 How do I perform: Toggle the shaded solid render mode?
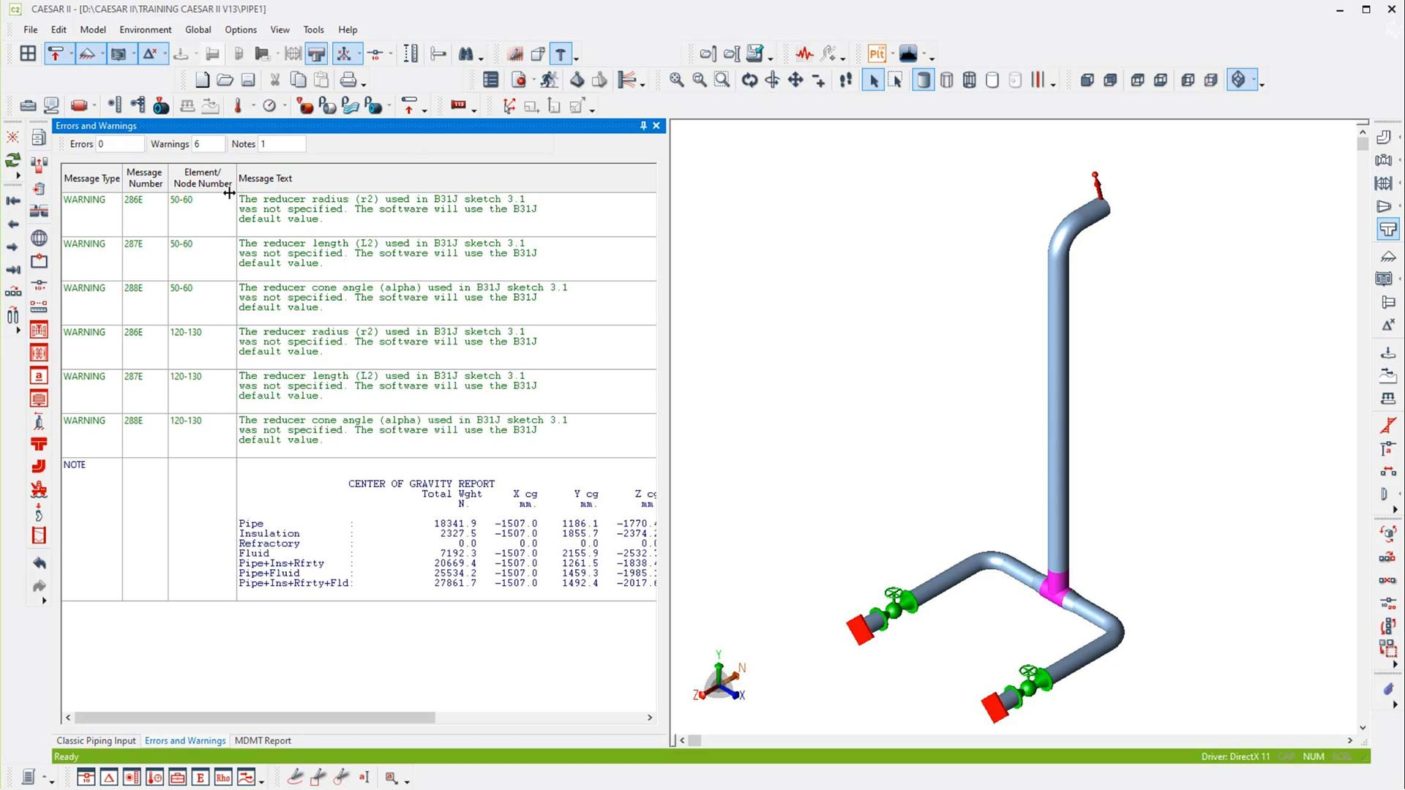pyautogui.click(x=923, y=80)
